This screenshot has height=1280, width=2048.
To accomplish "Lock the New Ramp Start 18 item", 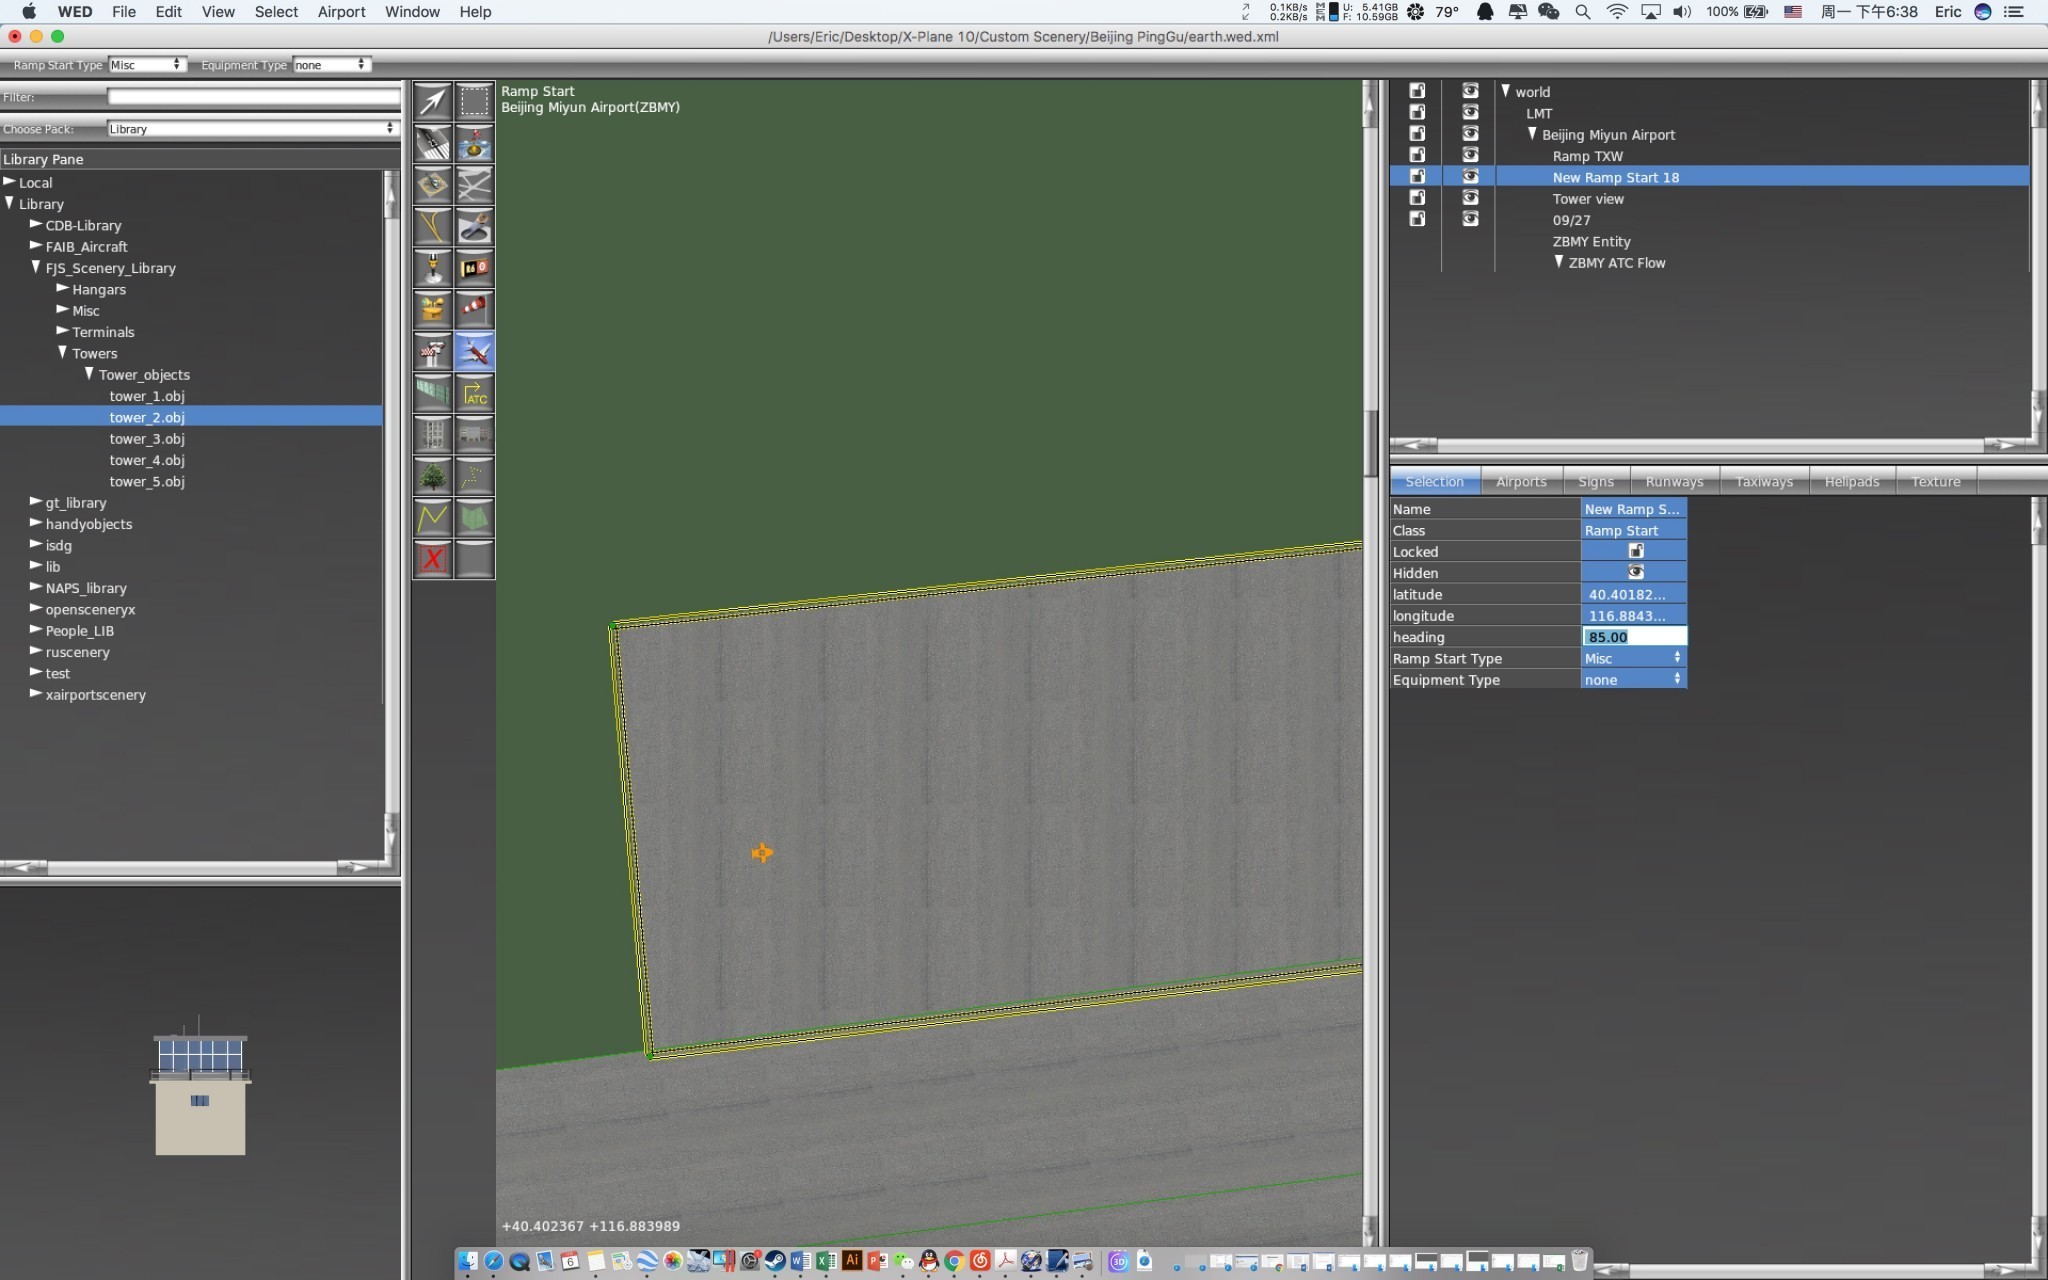I will (x=1417, y=176).
